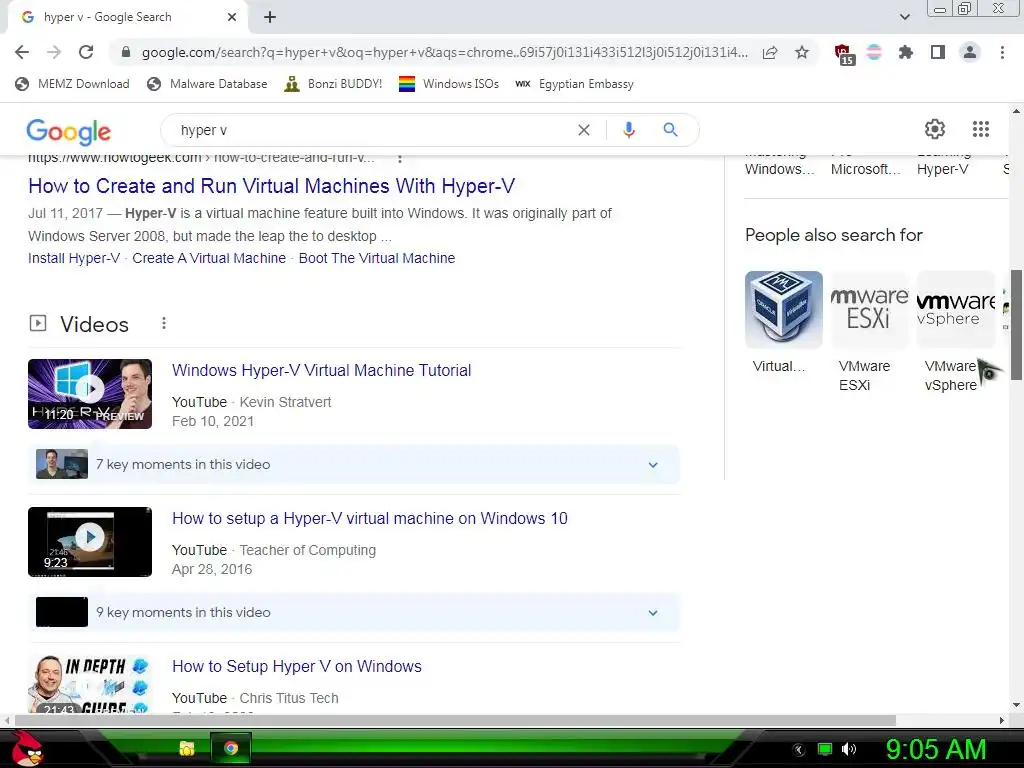Select the VirtualBox logo under People also search for
The width and height of the screenshot is (1024, 768).
(784, 310)
